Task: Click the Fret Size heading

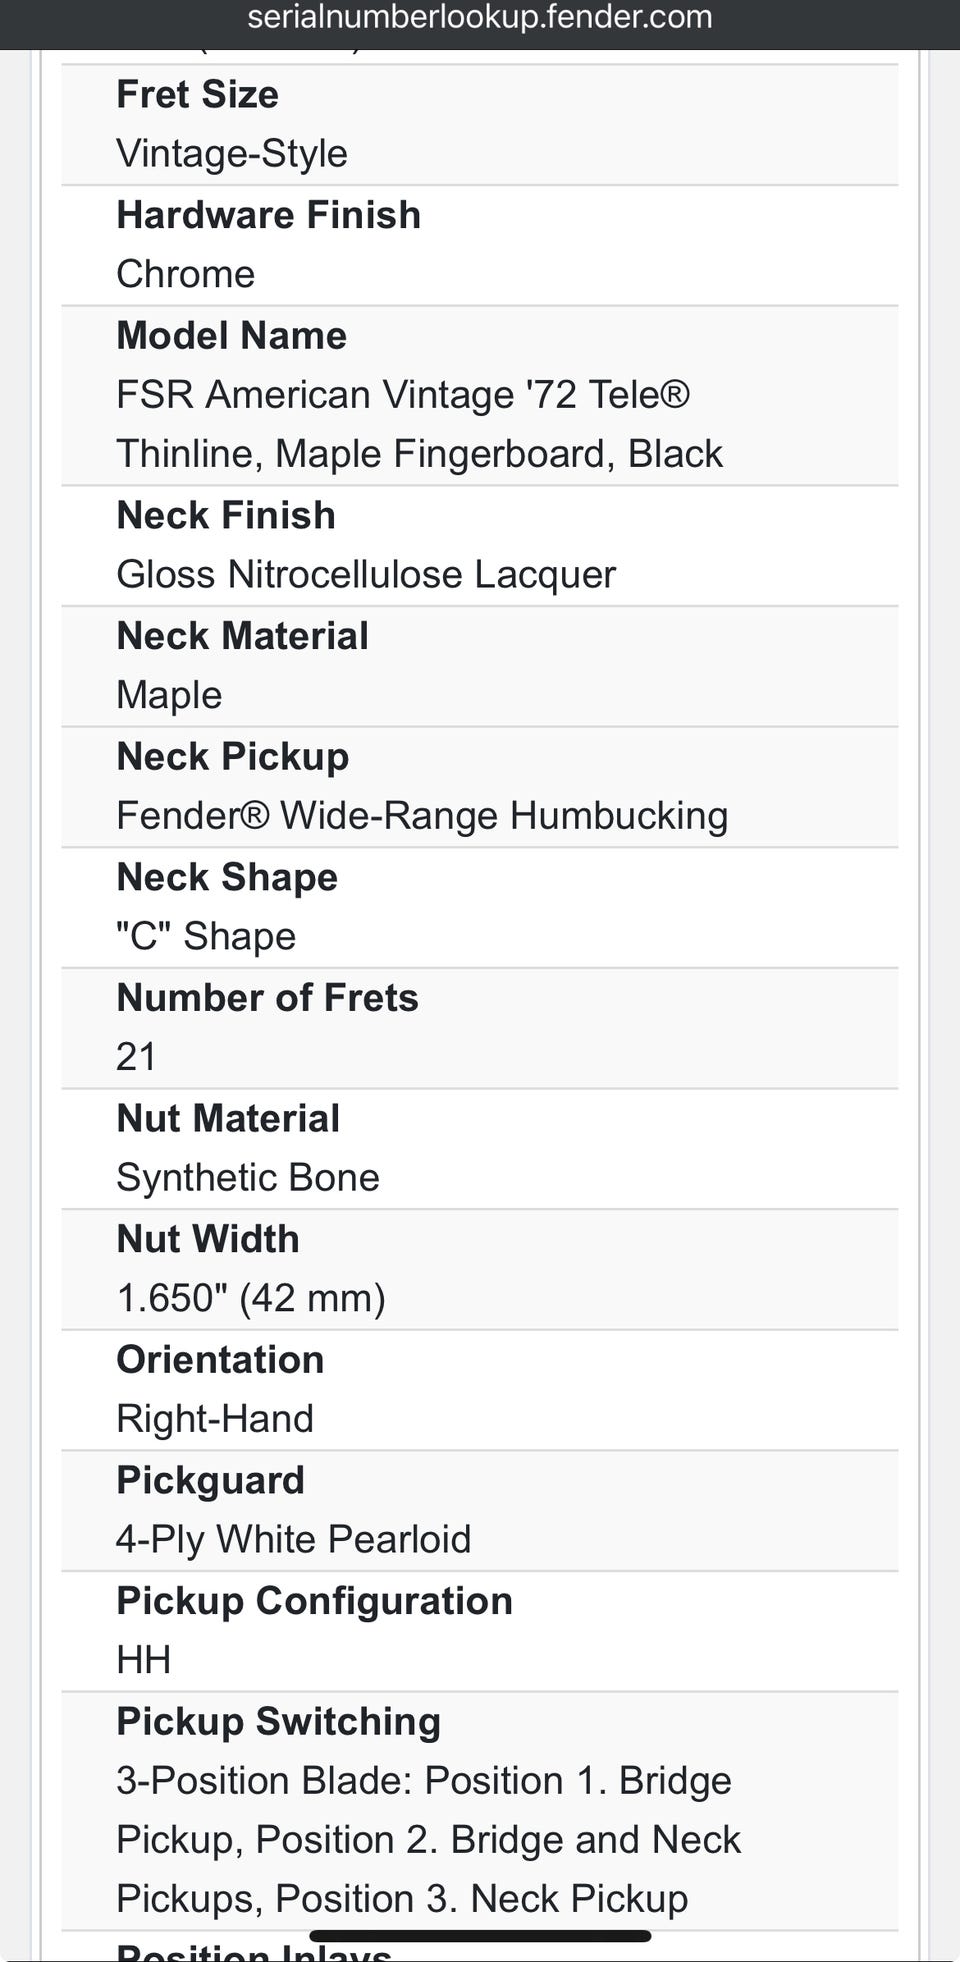Action: (197, 94)
